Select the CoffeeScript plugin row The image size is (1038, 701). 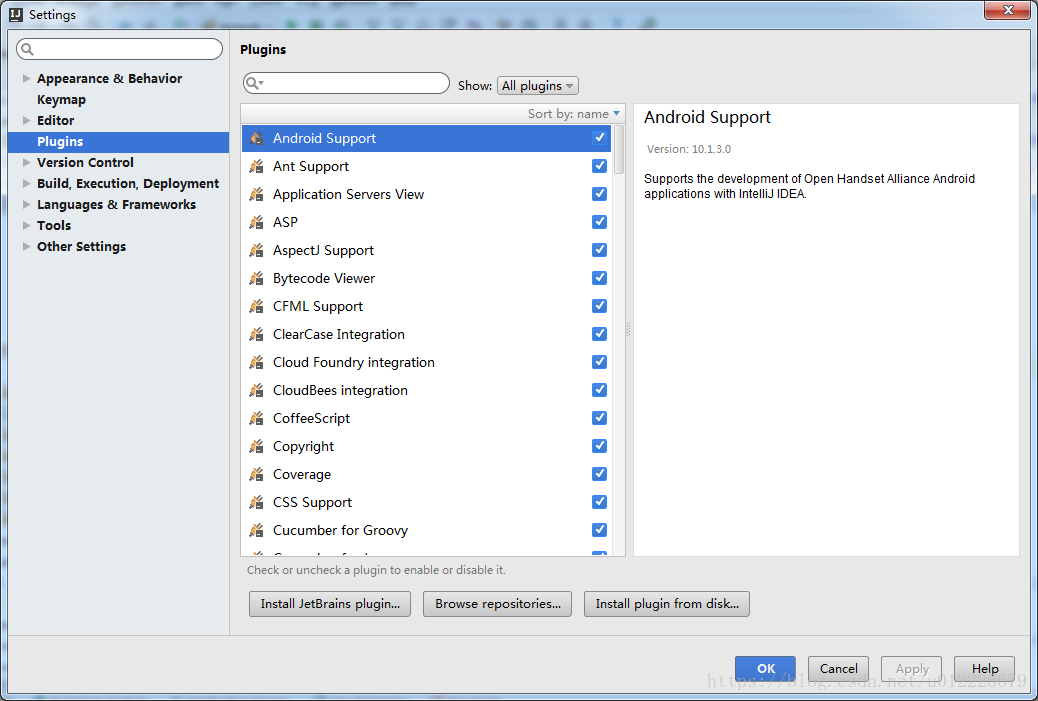point(427,418)
